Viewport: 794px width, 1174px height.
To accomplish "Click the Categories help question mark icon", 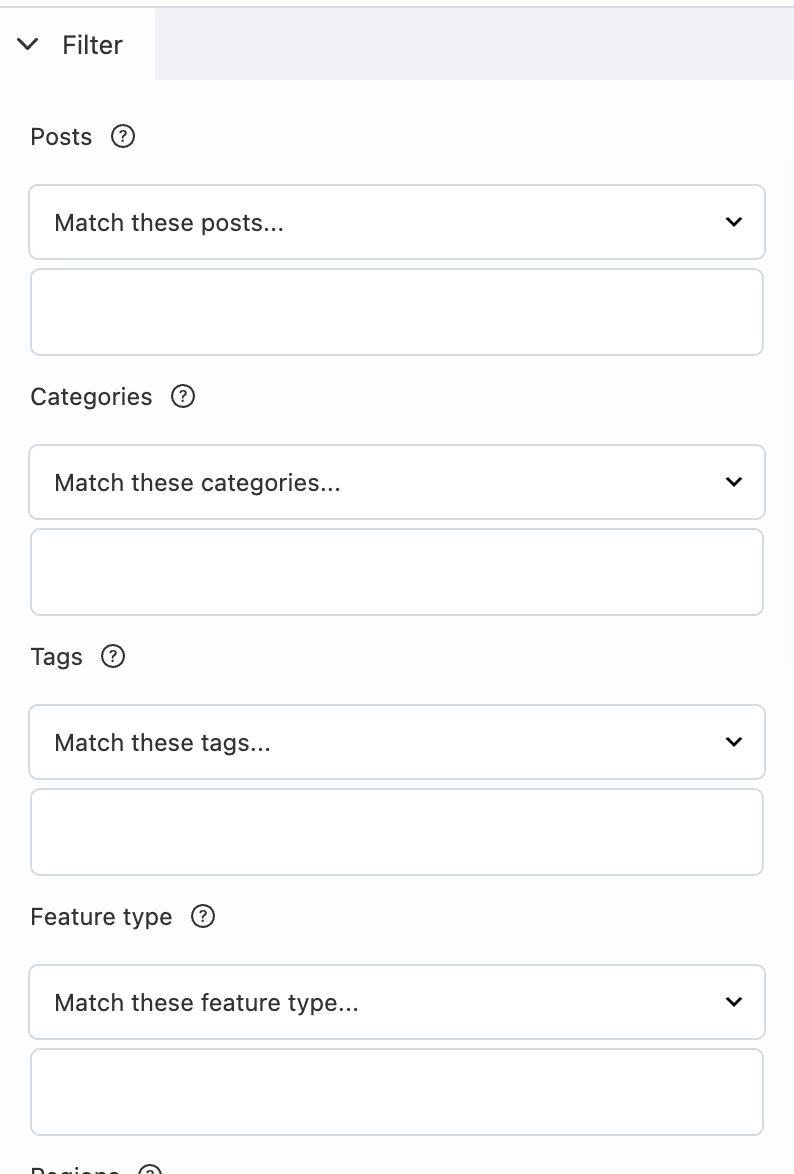I will click(183, 397).
